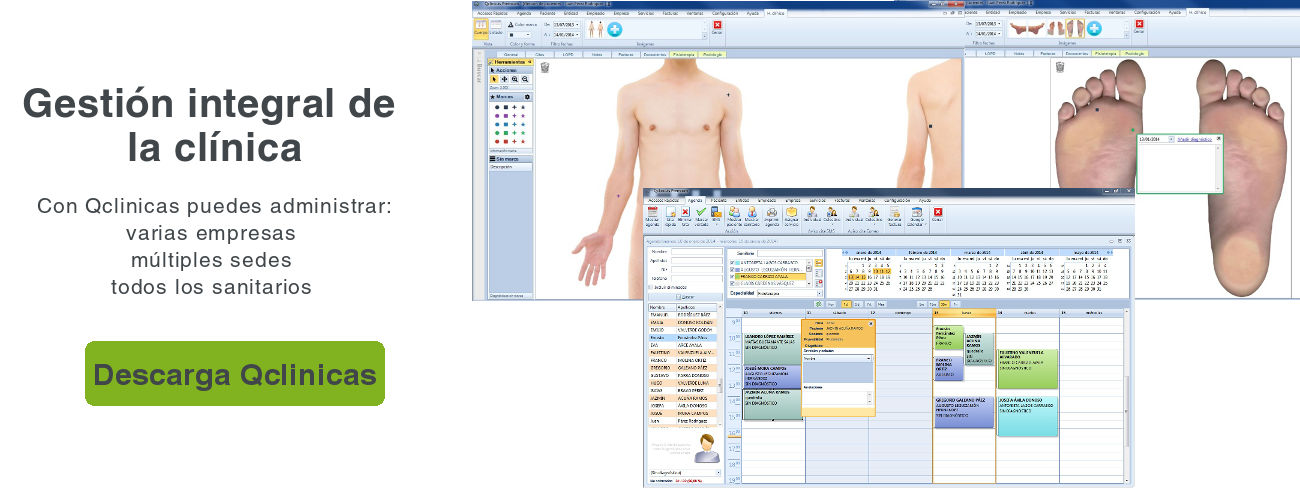Click the trash bin icon above the torso
The height and width of the screenshot is (500, 1300).
pos(545,67)
